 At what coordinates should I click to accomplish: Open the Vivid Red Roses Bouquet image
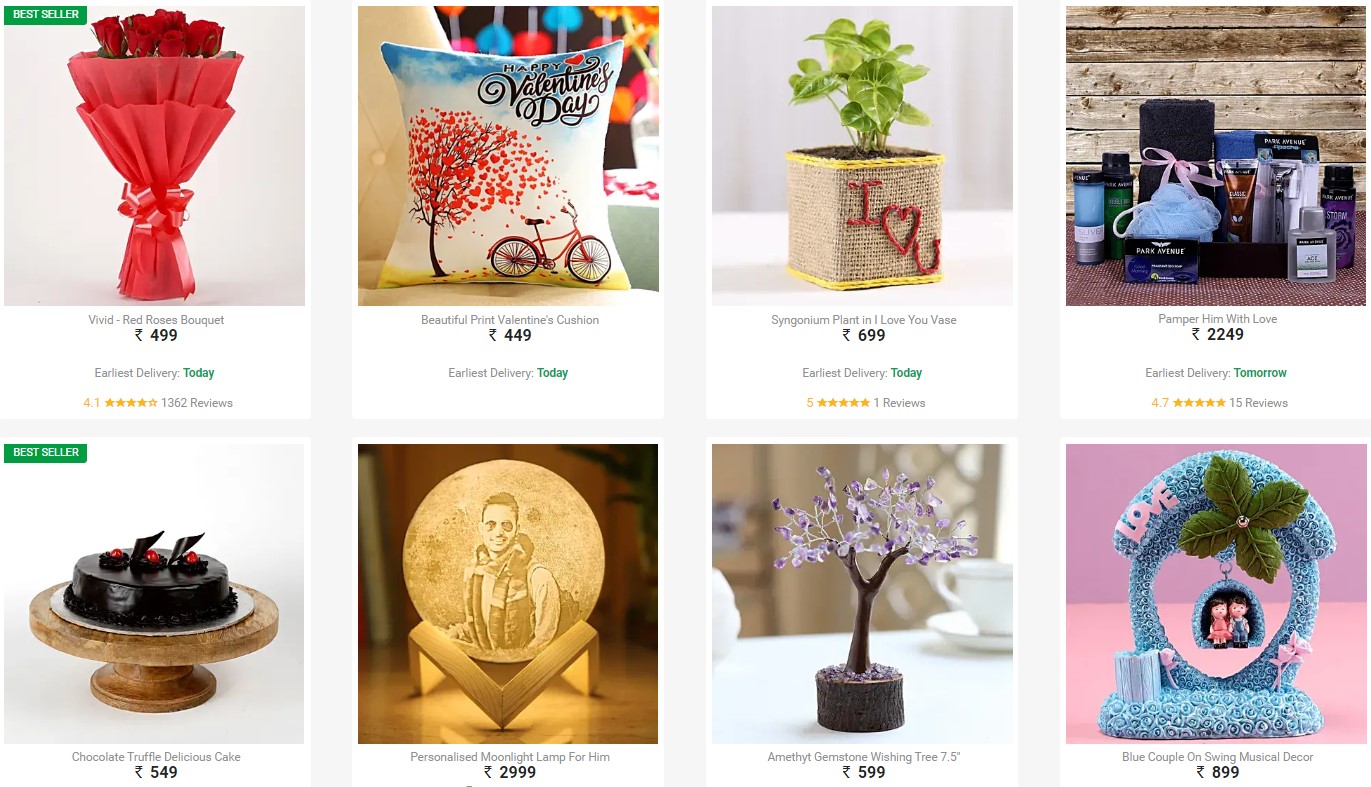(155, 156)
